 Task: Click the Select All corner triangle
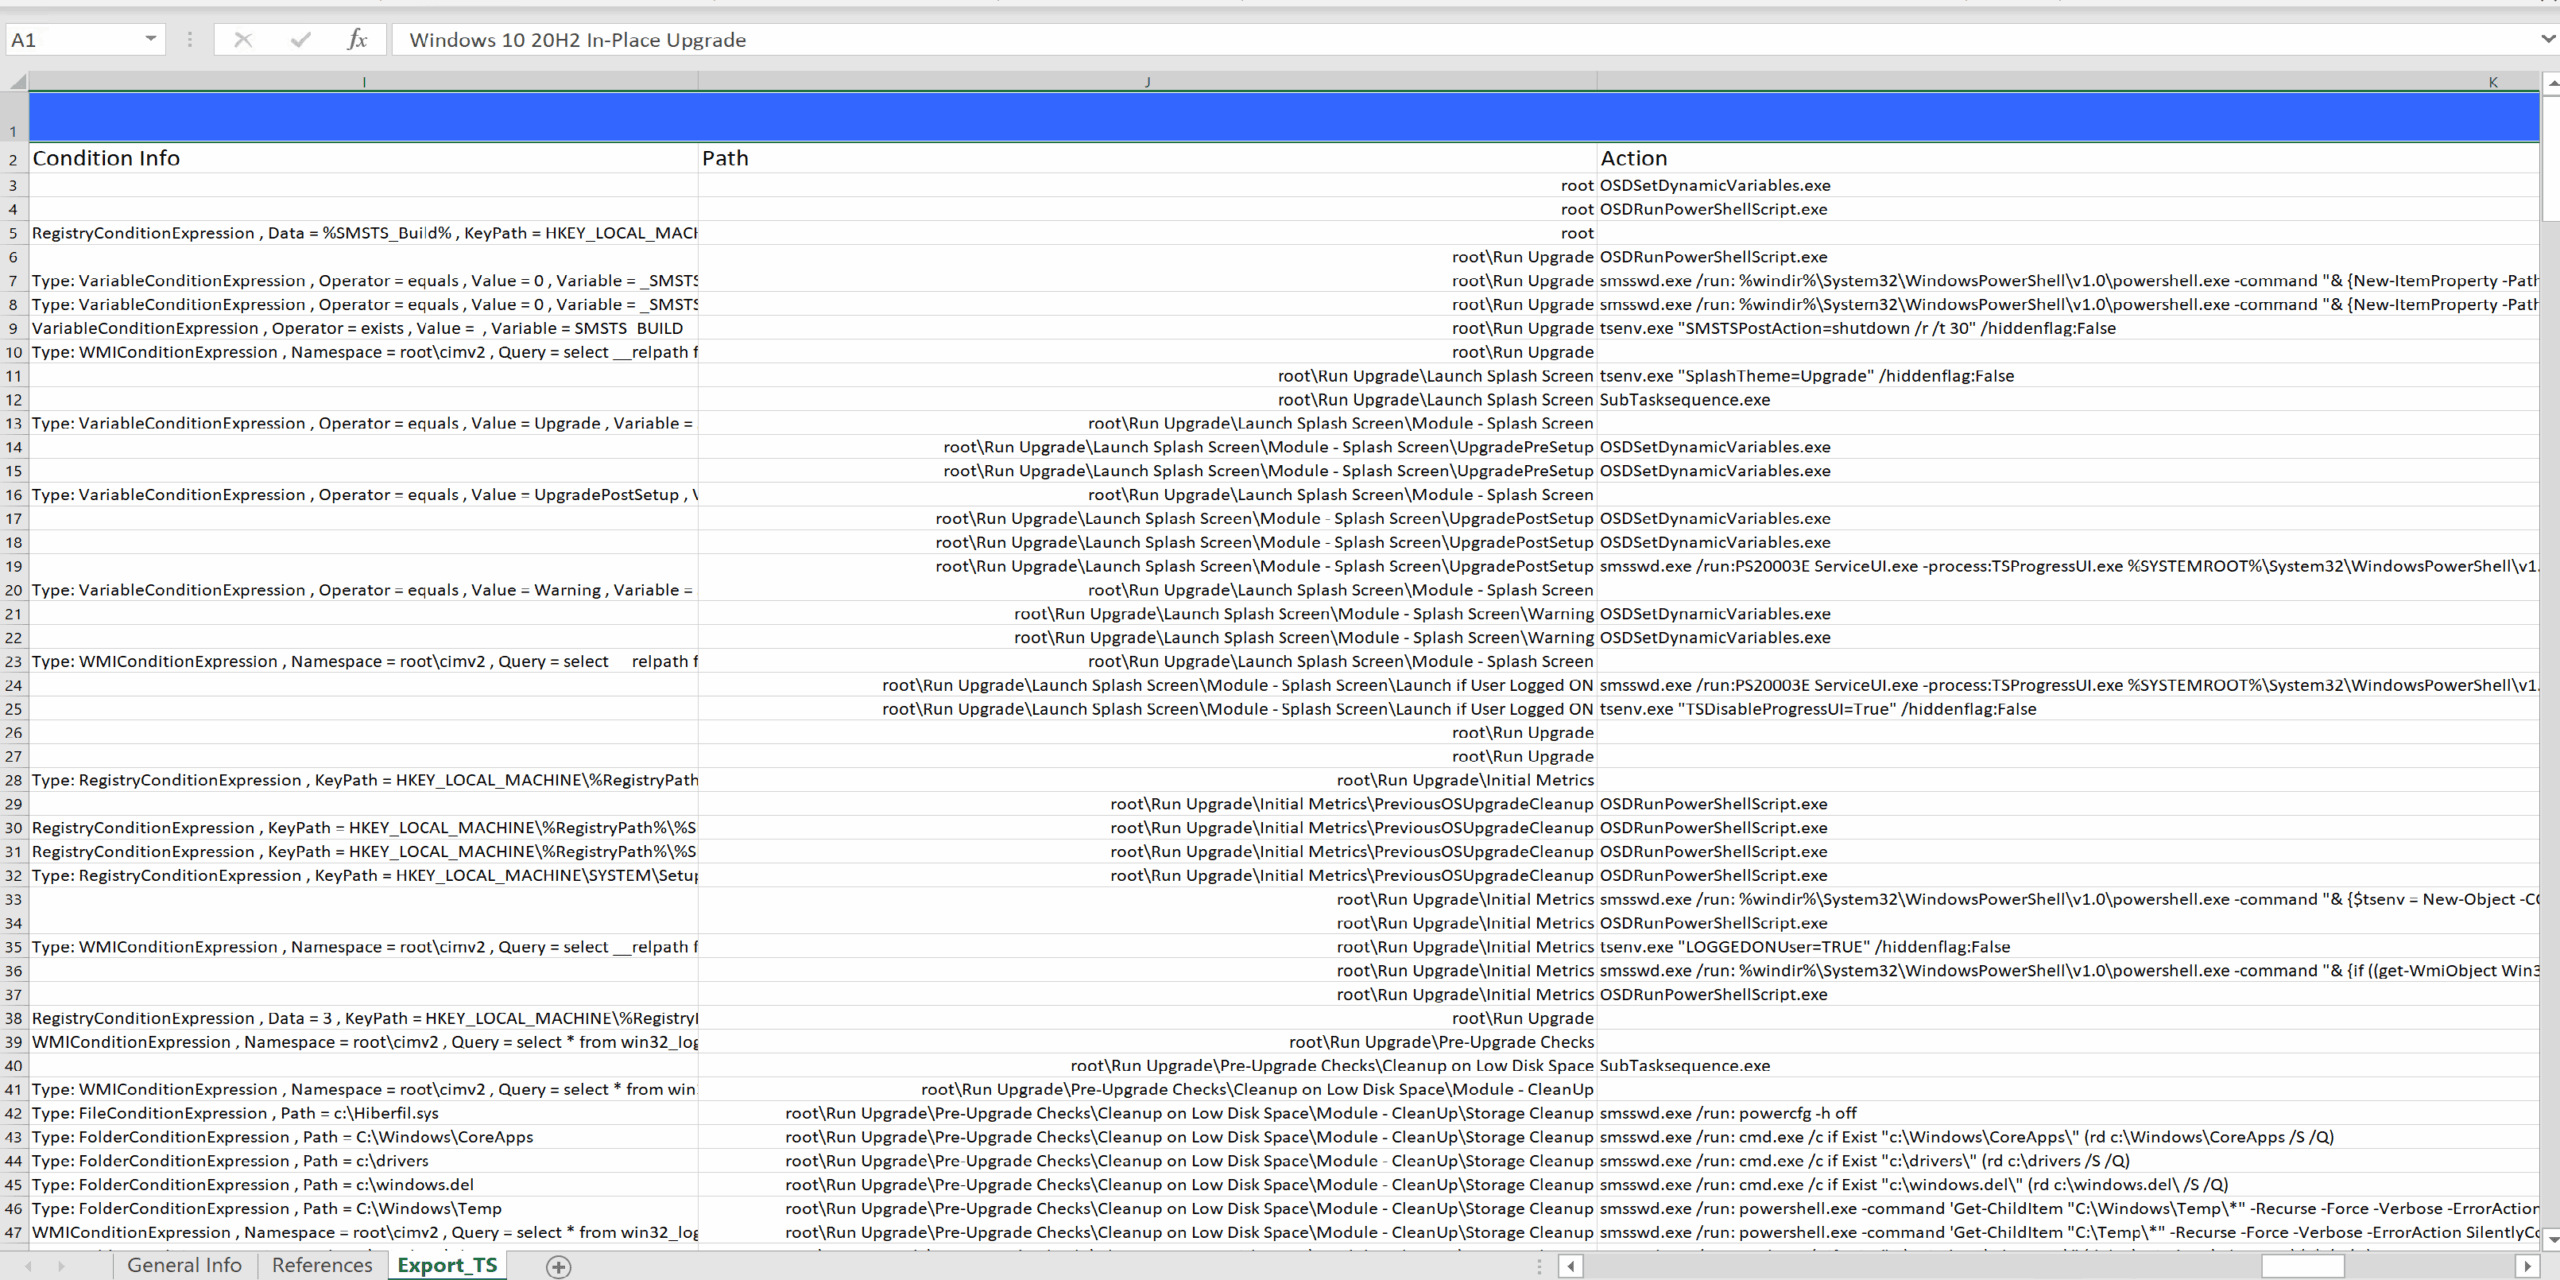coord(15,82)
